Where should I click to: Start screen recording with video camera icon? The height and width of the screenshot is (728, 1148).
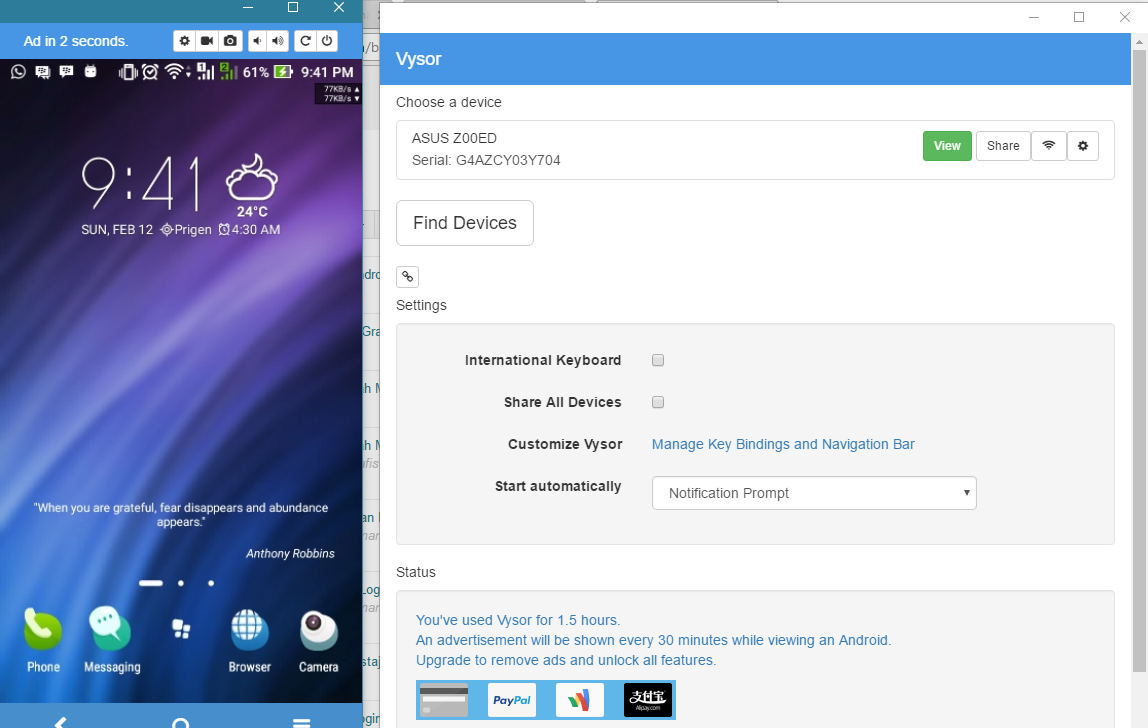207,41
